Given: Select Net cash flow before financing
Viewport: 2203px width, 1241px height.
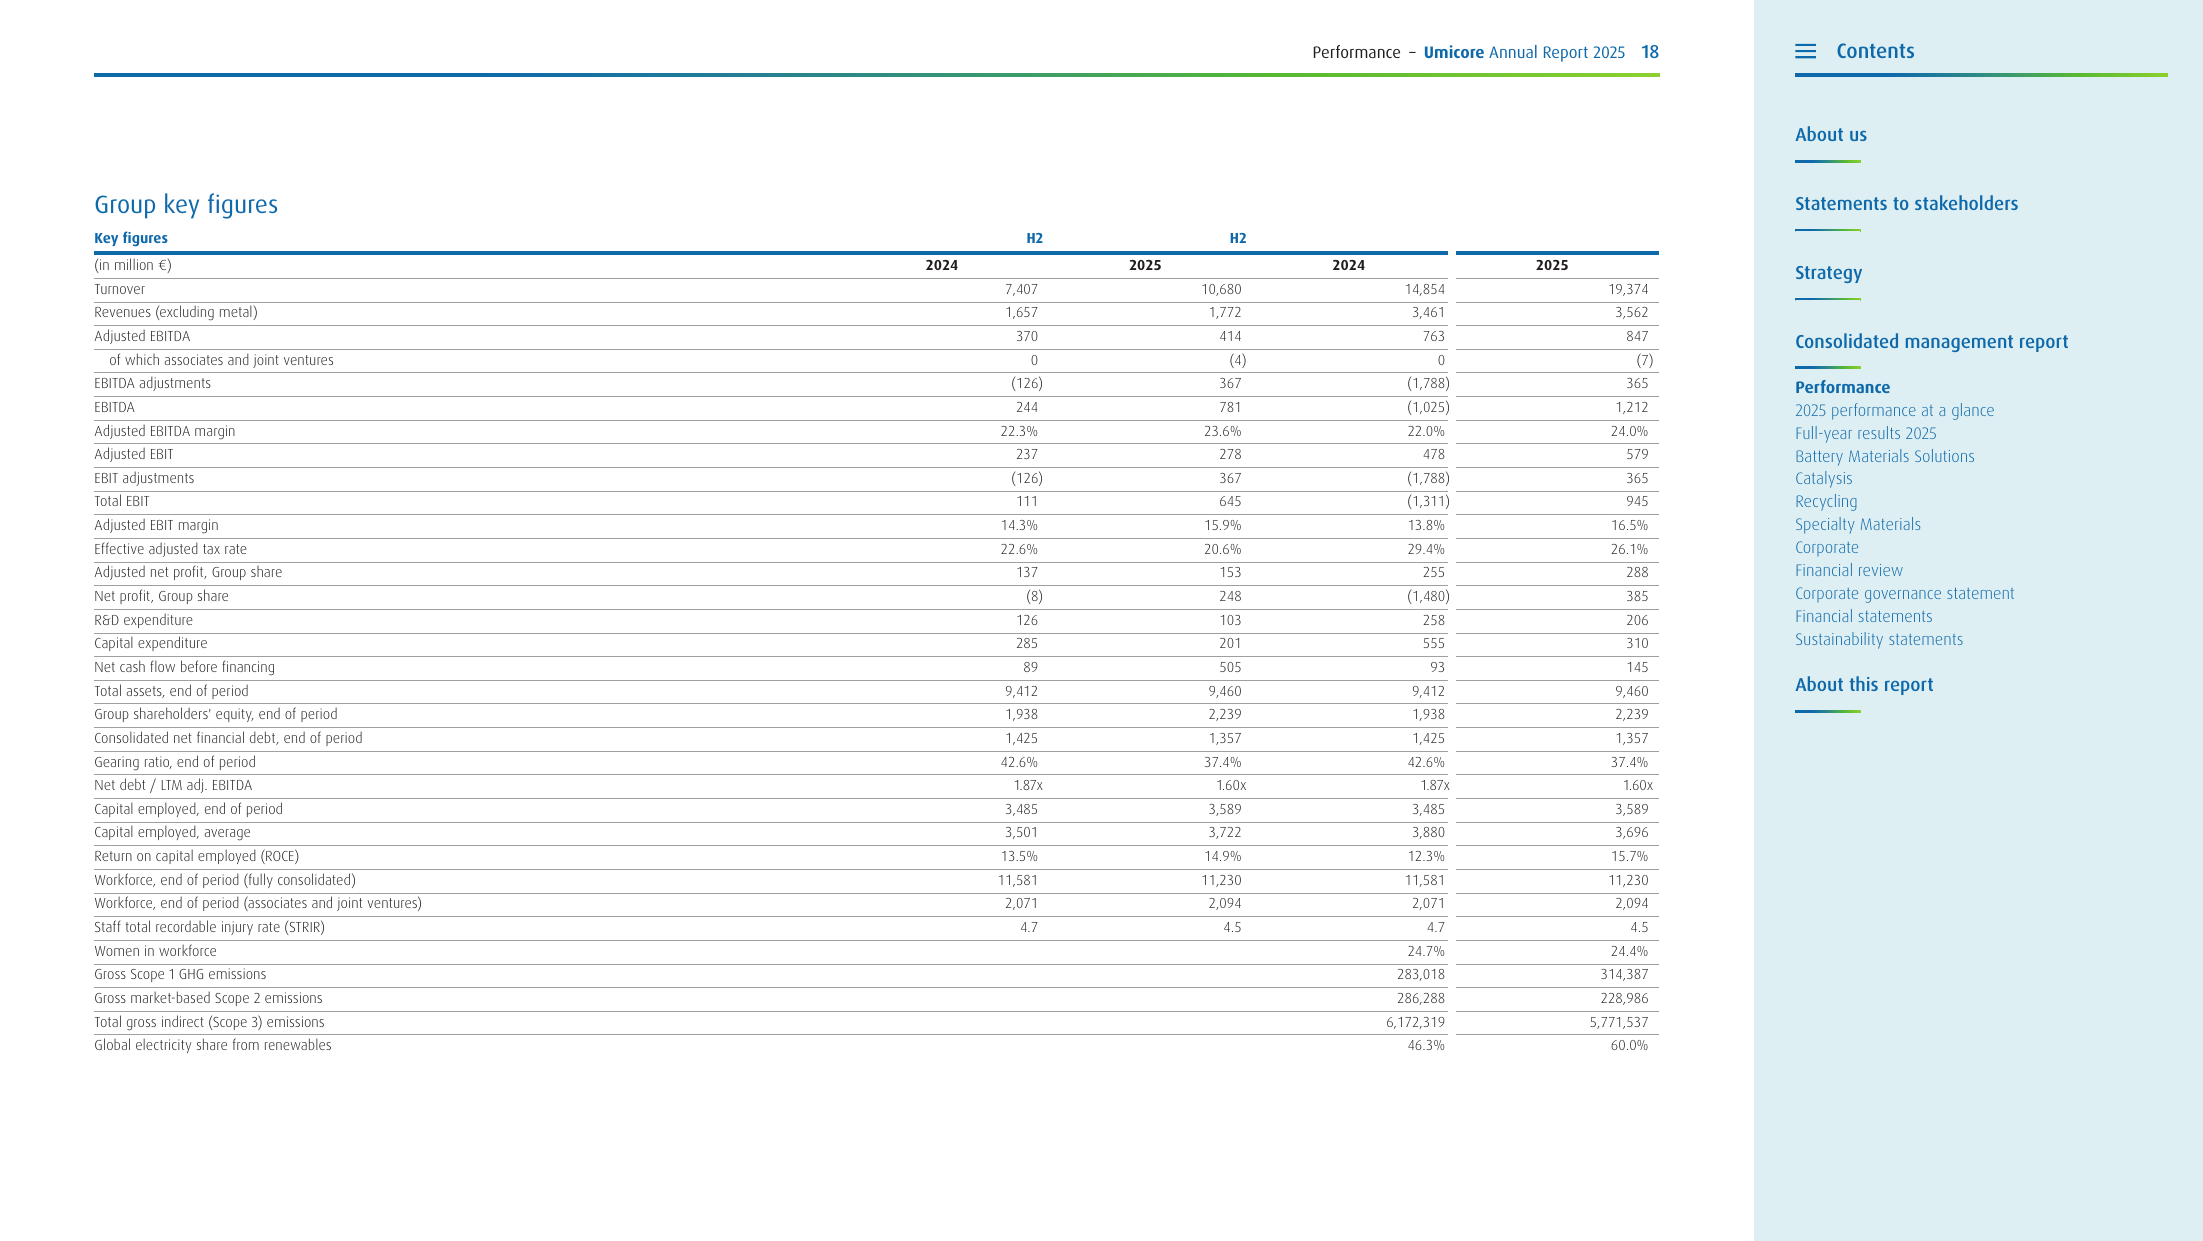Looking at the screenshot, I should tap(184, 668).
